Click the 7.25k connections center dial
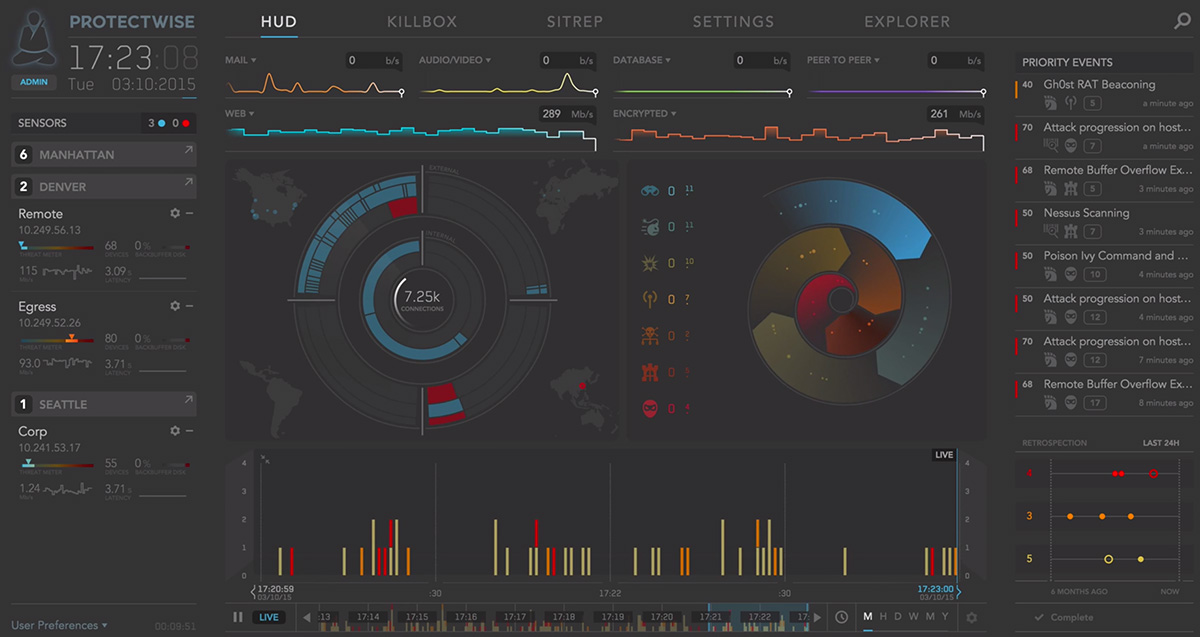Screen dimensions: 1200x637 (421, 300)
